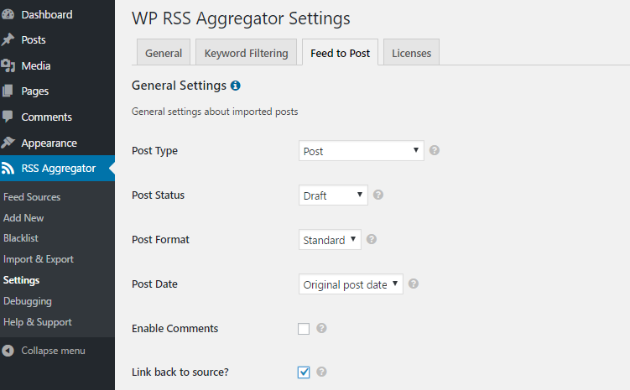Image resolution: width=630 pixels, height=390 pixels.
Task: Click the help icon next to Post Type
Action: 434,150
